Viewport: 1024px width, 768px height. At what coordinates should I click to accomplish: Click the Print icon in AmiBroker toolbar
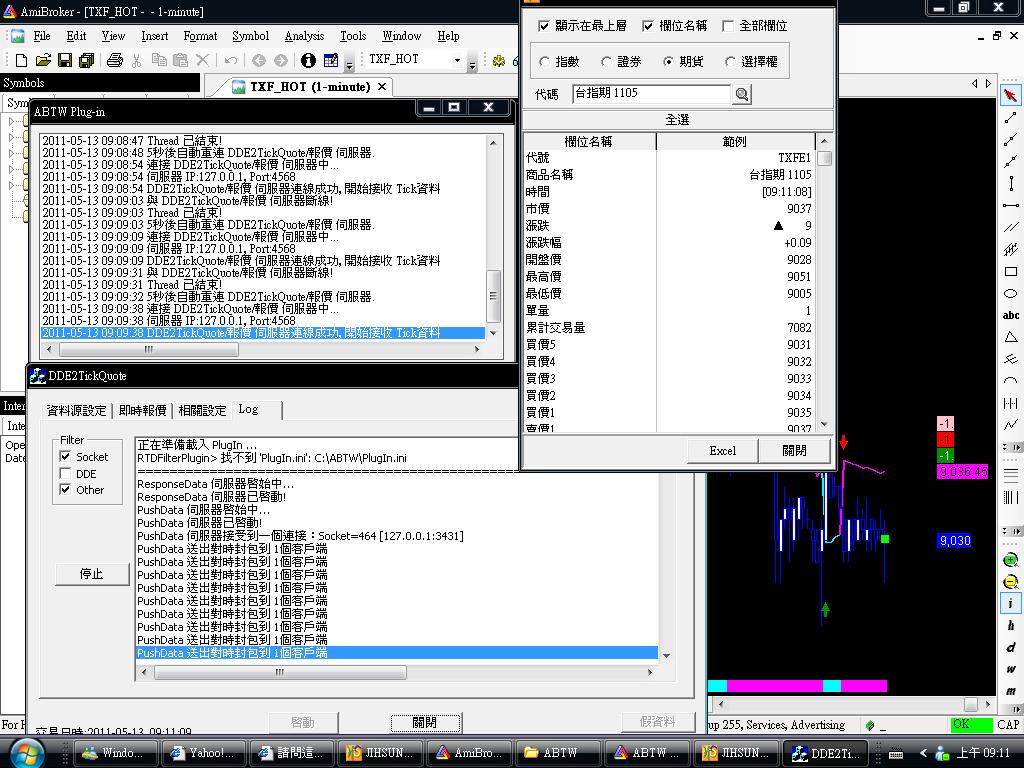point(115,60)
